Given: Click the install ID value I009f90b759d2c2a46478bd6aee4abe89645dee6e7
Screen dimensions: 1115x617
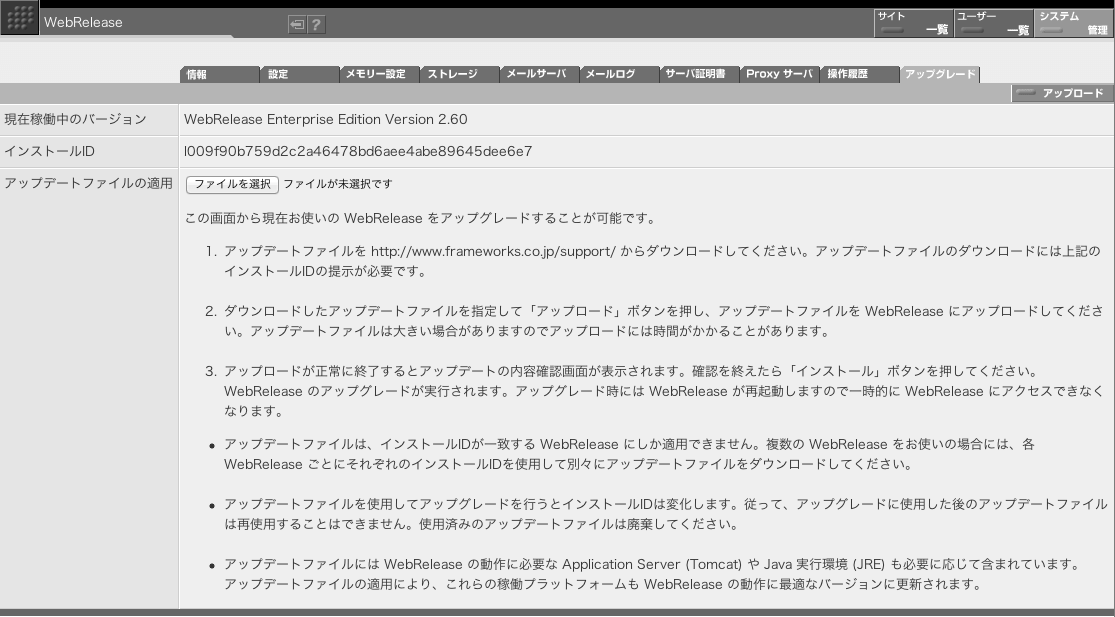Looking at the screenshot, I should click(358, 151).
